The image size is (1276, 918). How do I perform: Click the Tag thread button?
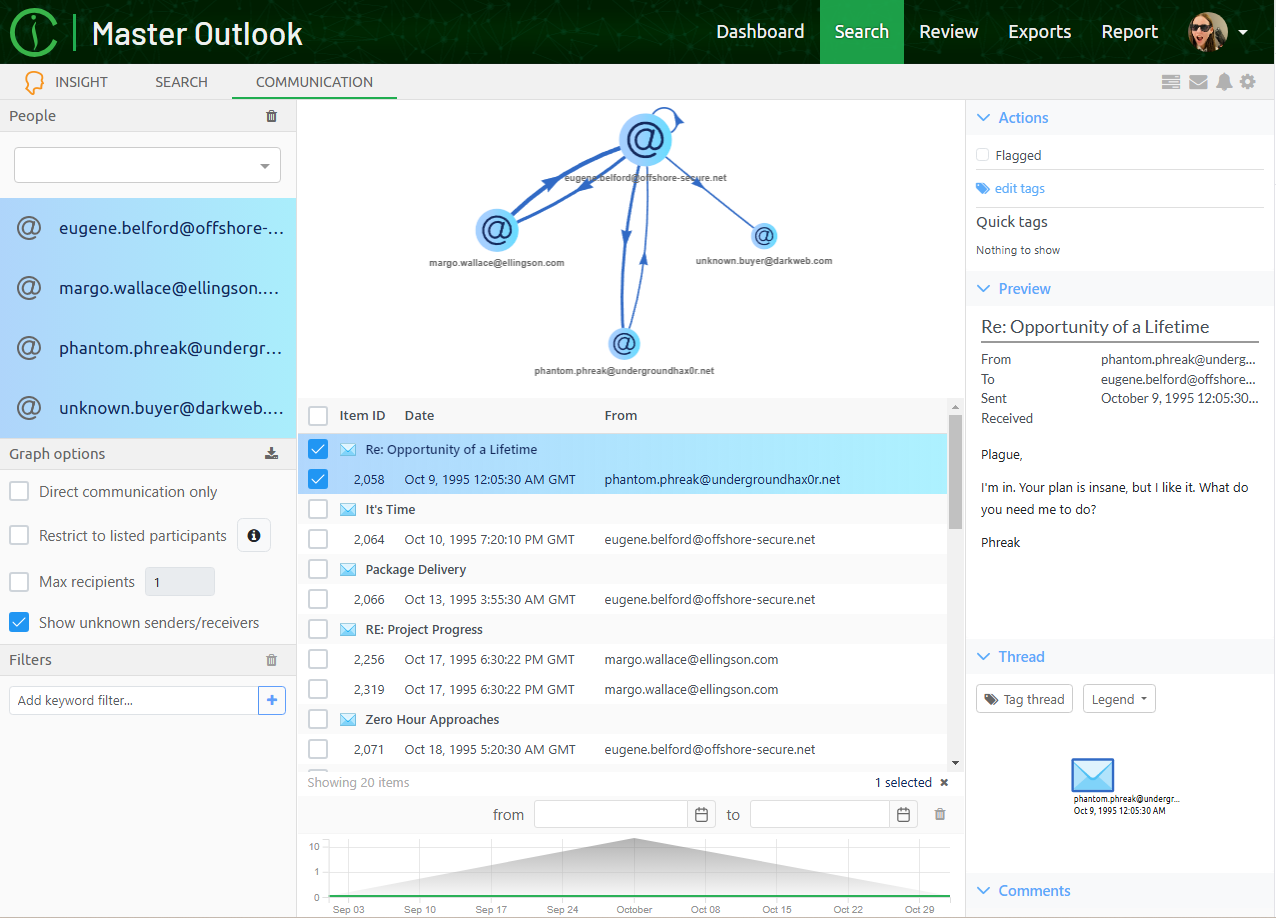click(x=1024, y=698)
